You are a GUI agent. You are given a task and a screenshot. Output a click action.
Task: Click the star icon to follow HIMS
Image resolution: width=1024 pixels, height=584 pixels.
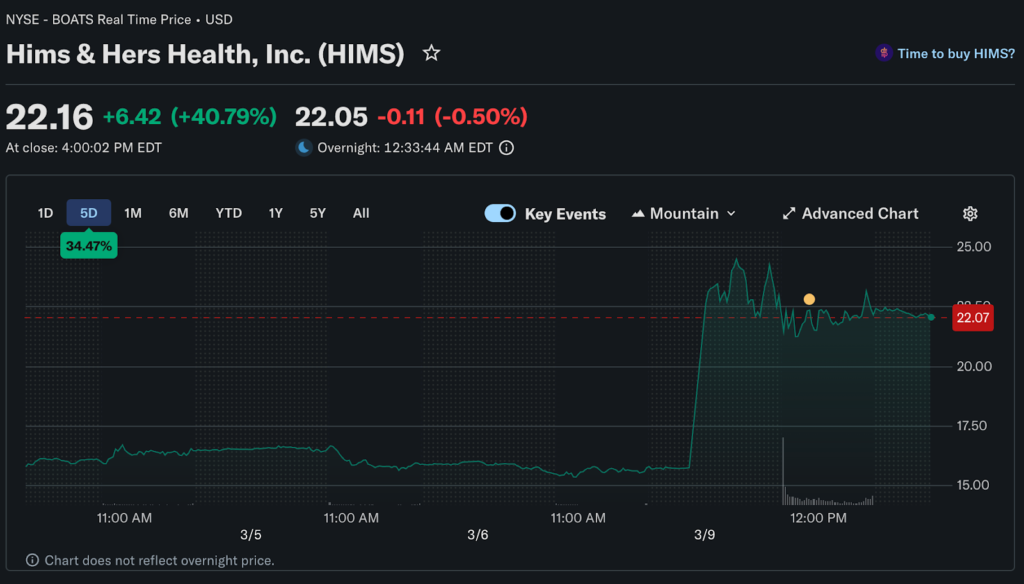431,54
